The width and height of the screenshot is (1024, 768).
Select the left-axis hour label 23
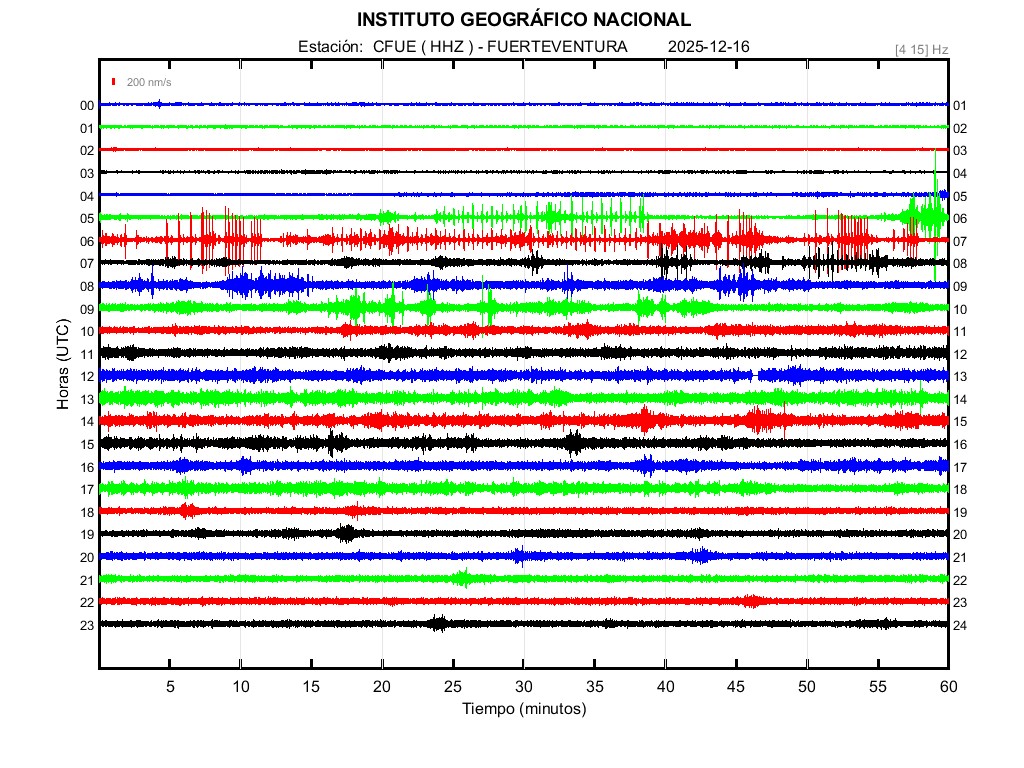(87, 625)
